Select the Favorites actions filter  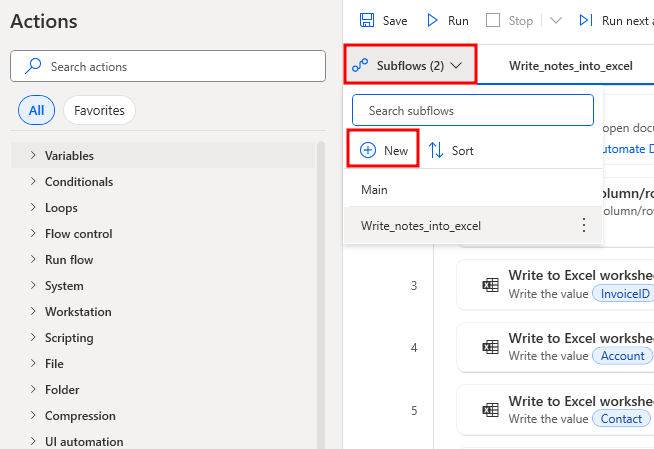[x=99, y=110]
